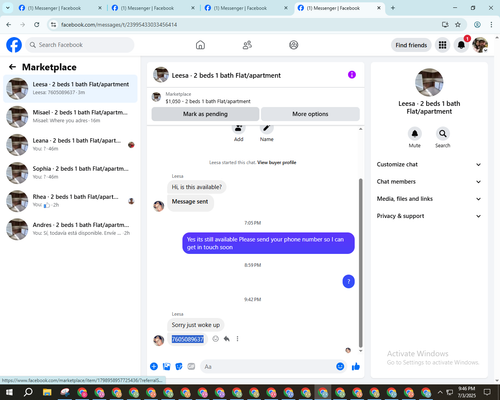Open the Sophia conversation in list

point(70,173)
